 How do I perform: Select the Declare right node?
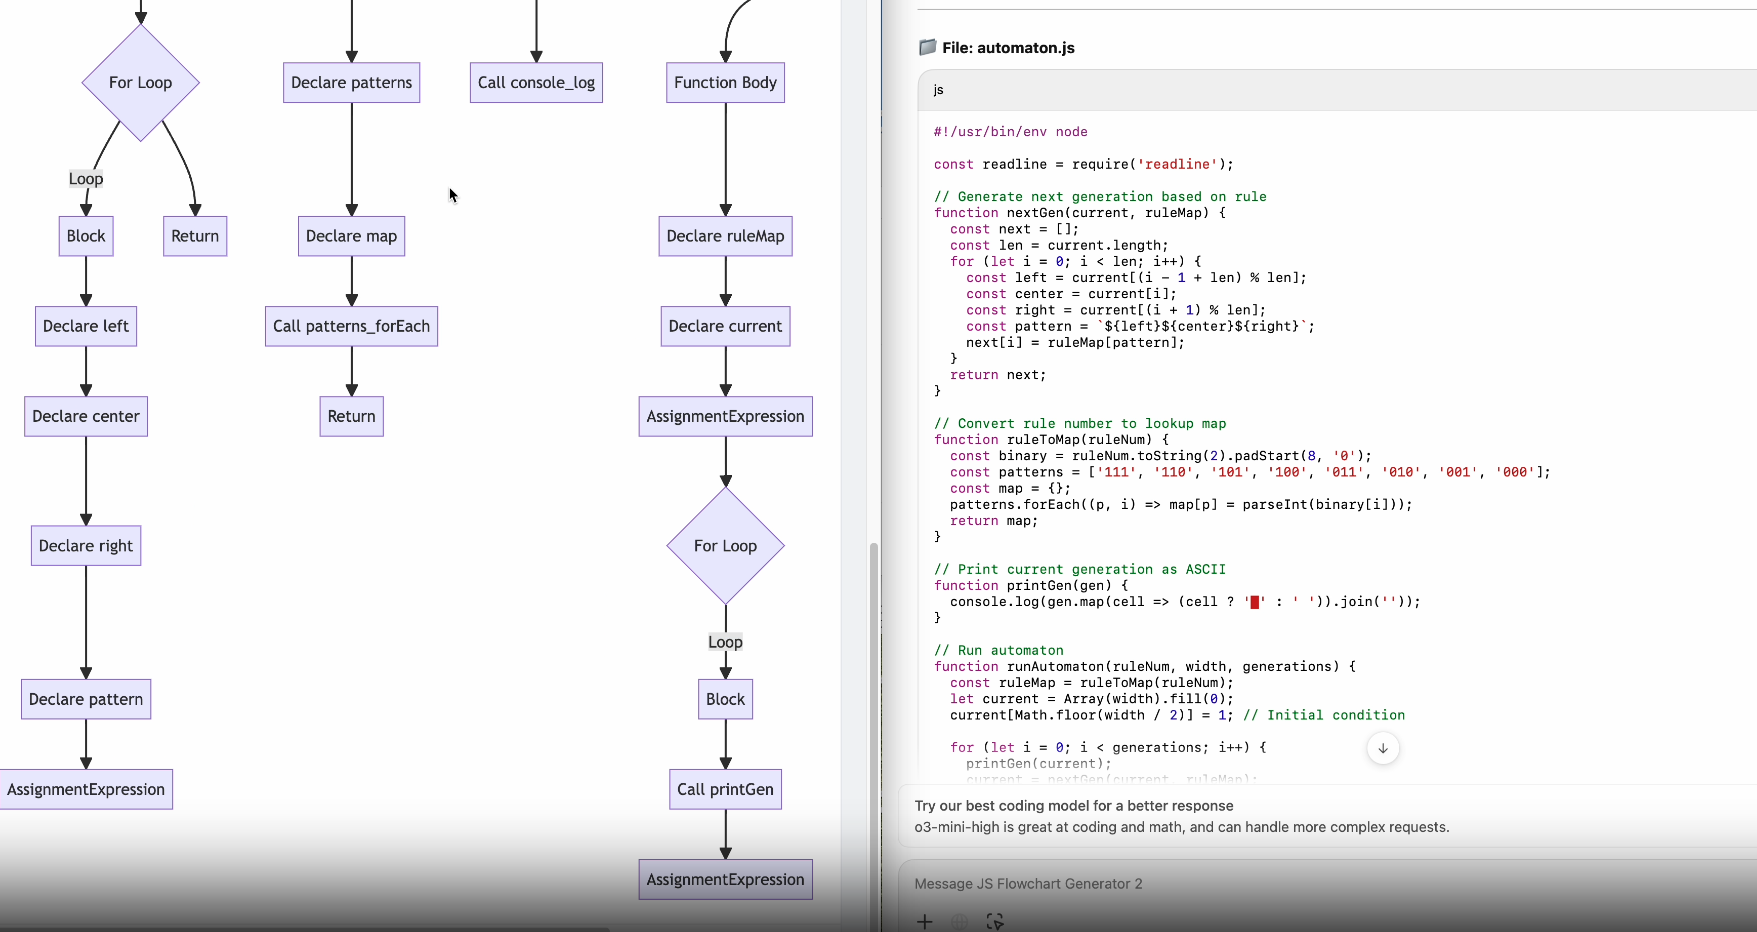[86, 546]
